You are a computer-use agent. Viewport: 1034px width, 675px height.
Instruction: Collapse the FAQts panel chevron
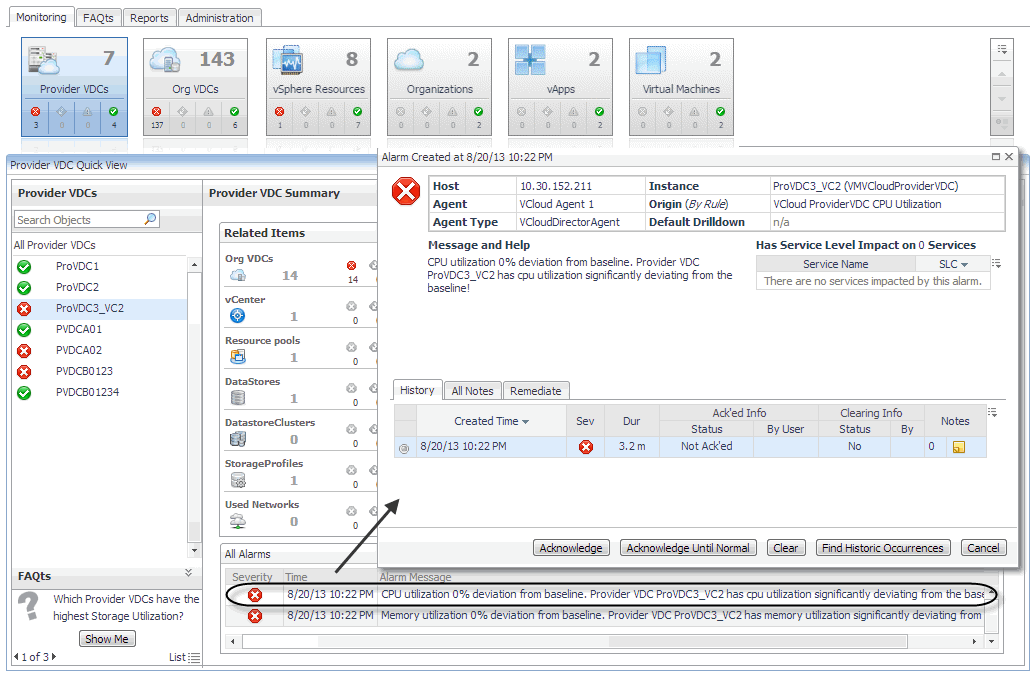click(189, 573)
